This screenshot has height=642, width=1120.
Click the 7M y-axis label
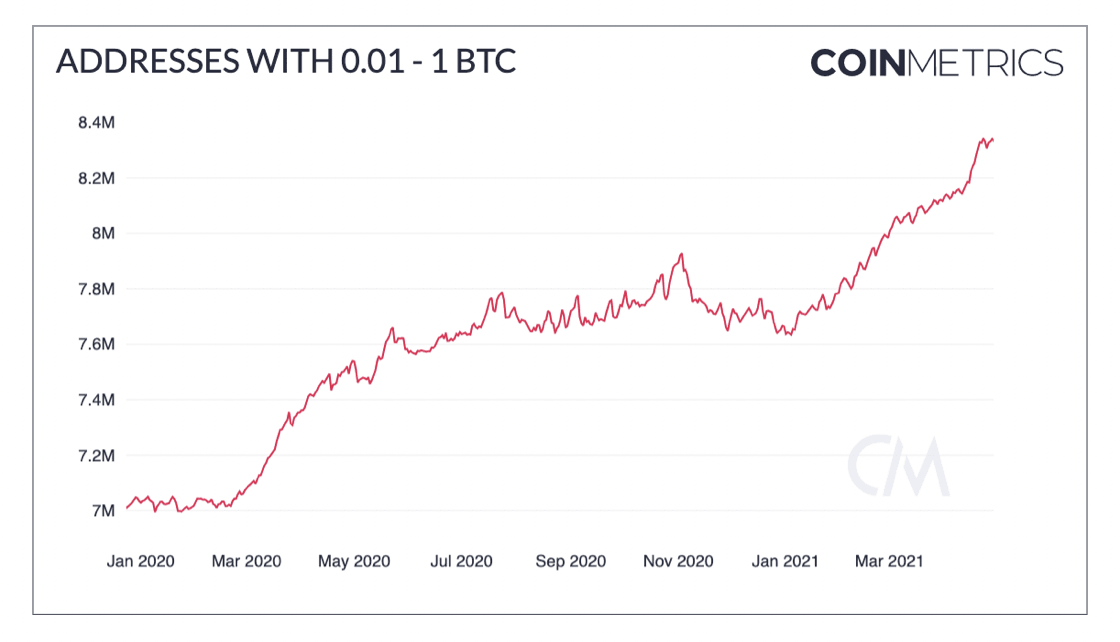point(104,511)
